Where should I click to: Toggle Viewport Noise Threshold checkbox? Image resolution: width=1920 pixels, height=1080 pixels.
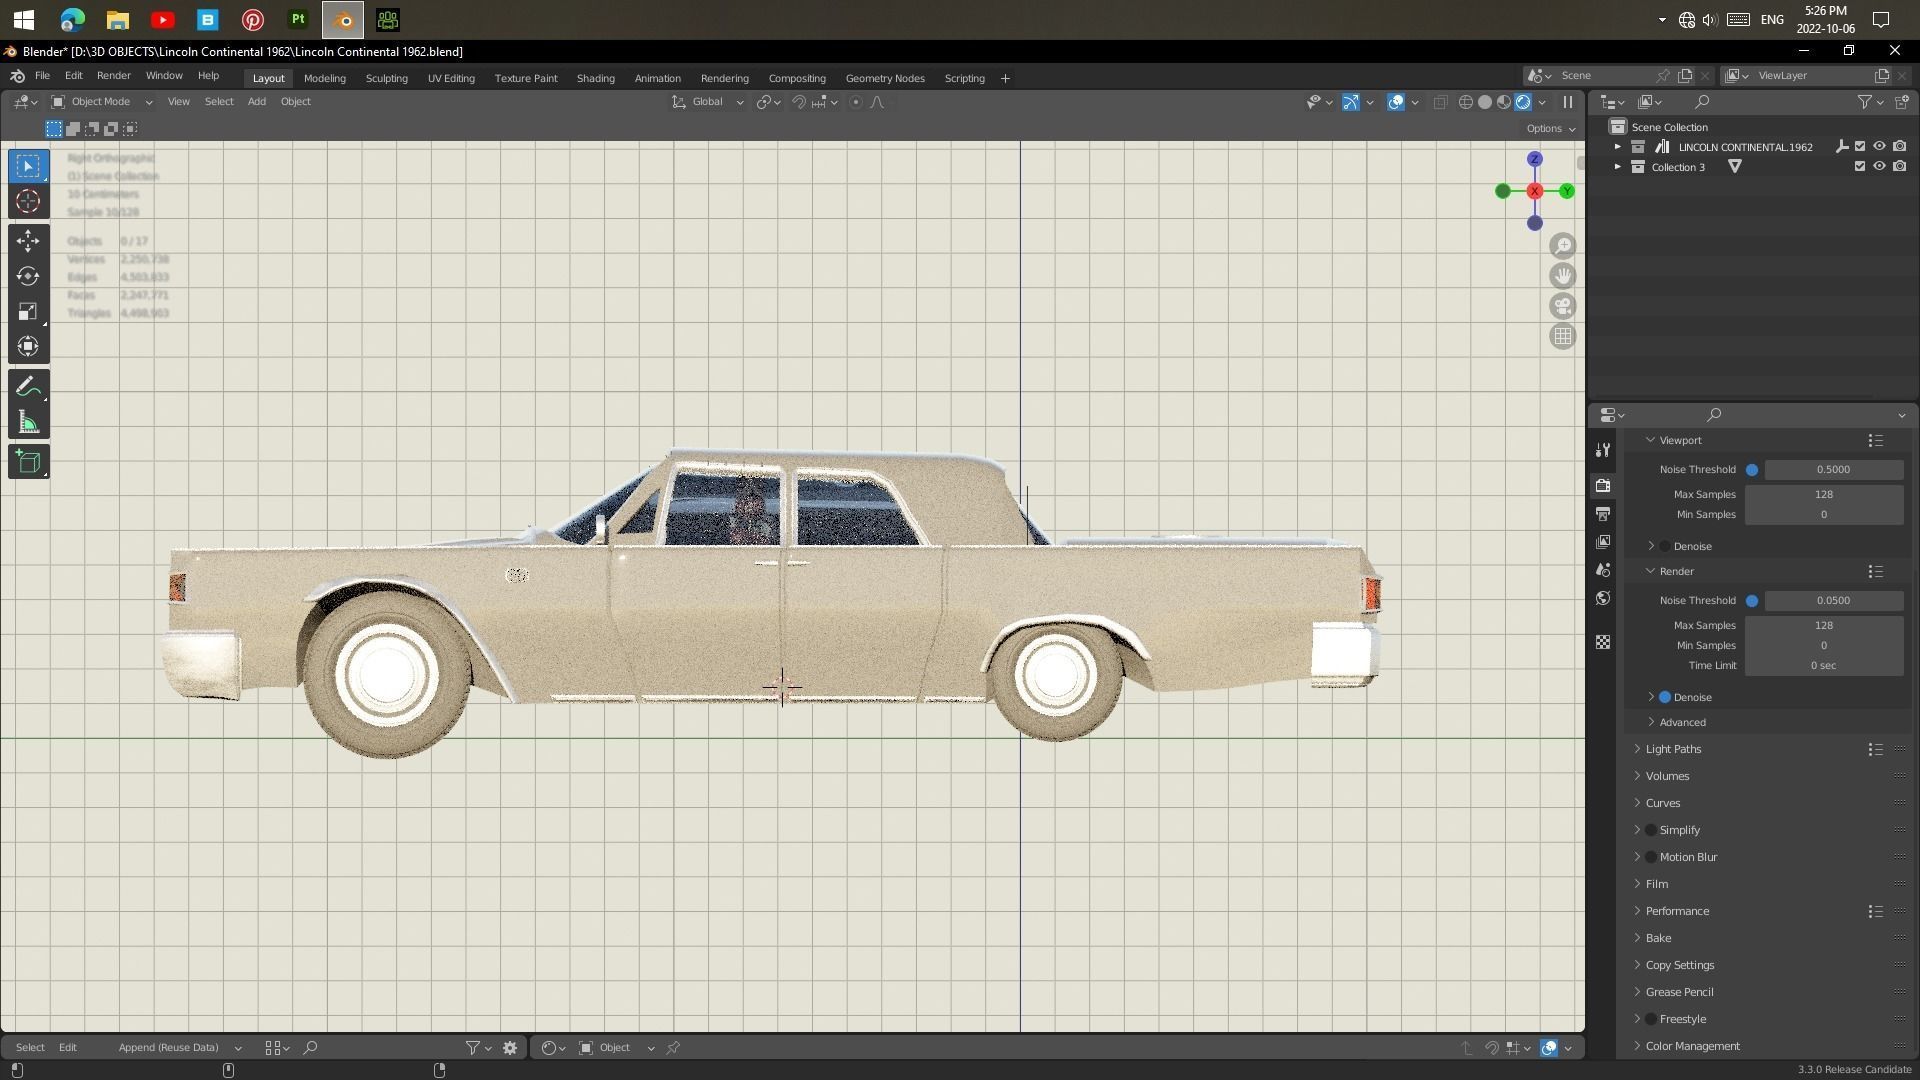click(1752, 470)
